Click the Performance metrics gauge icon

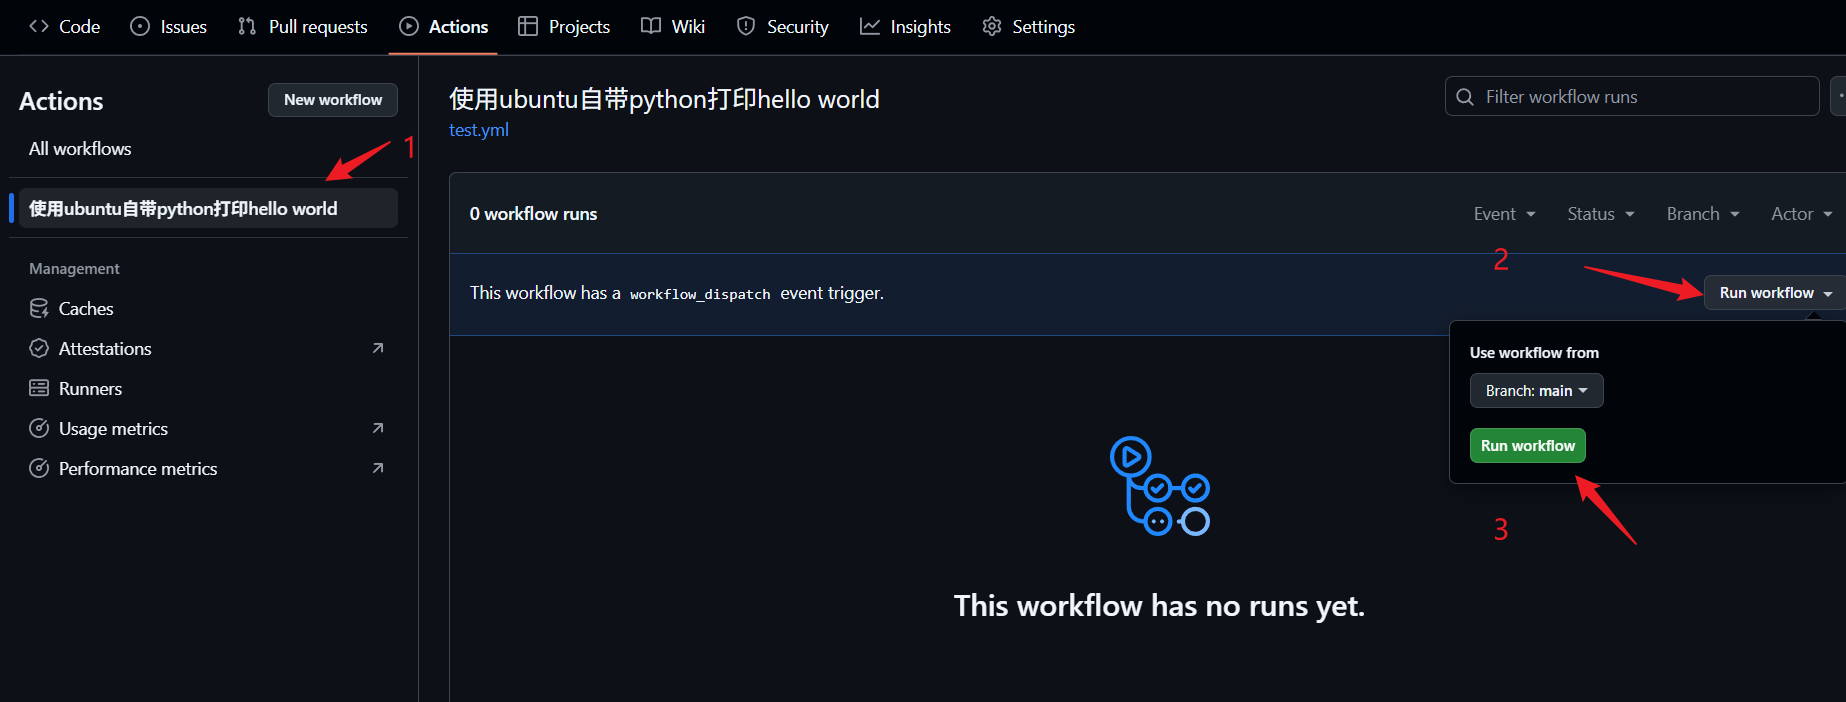39,468
